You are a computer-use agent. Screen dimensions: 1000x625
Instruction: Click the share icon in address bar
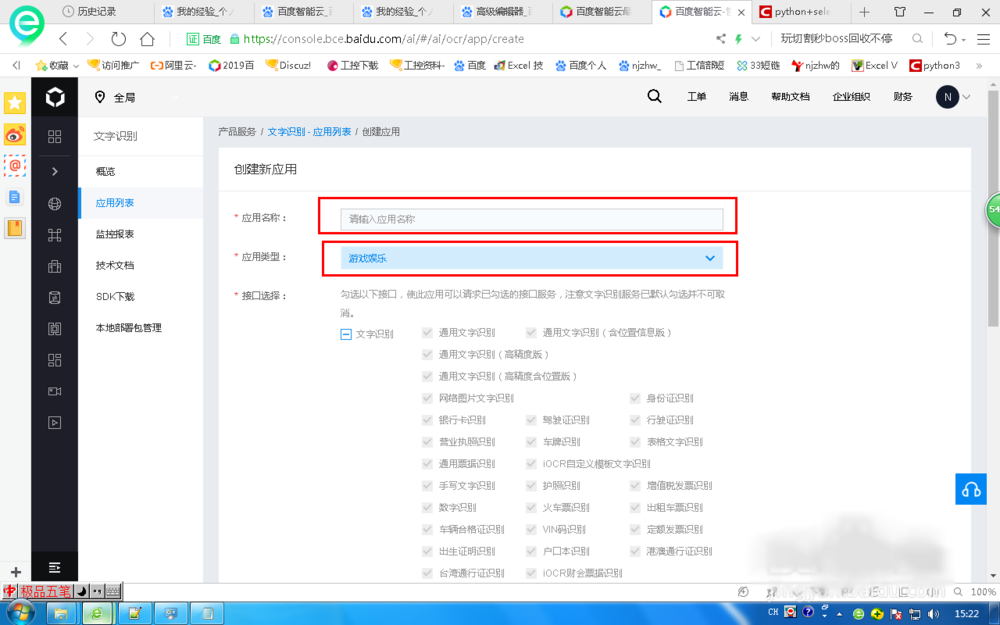[x=721, y=39]
